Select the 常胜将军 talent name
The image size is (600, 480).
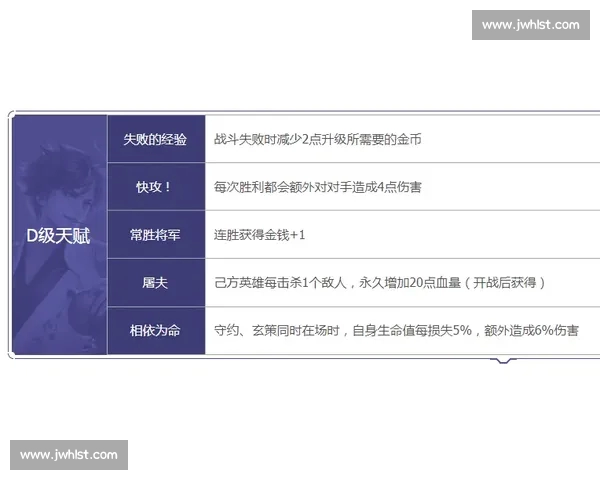pos(155,235)
